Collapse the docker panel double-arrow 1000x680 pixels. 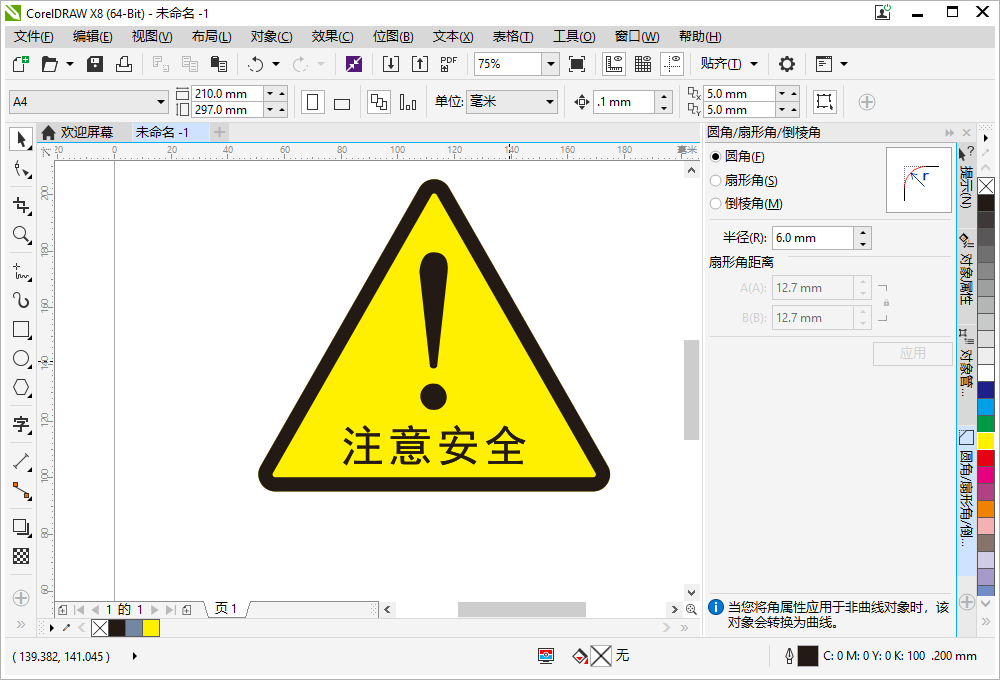coord(950,133)
